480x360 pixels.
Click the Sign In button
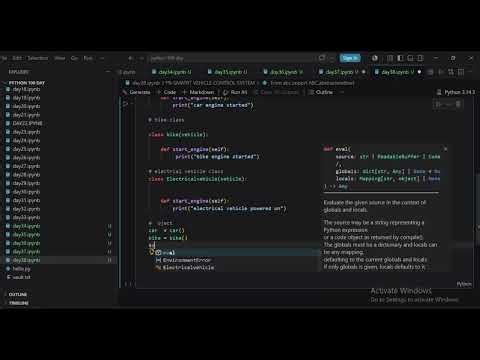pos(350,58)
